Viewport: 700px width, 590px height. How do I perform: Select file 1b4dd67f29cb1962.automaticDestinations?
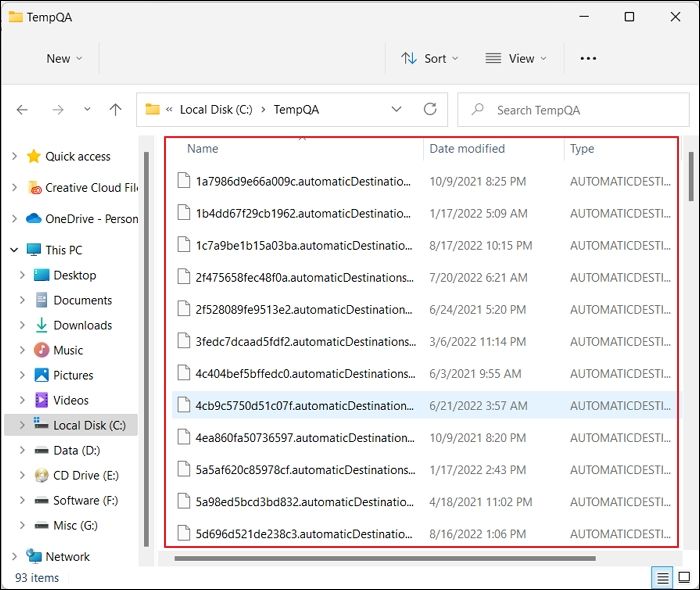click(303, 214)
